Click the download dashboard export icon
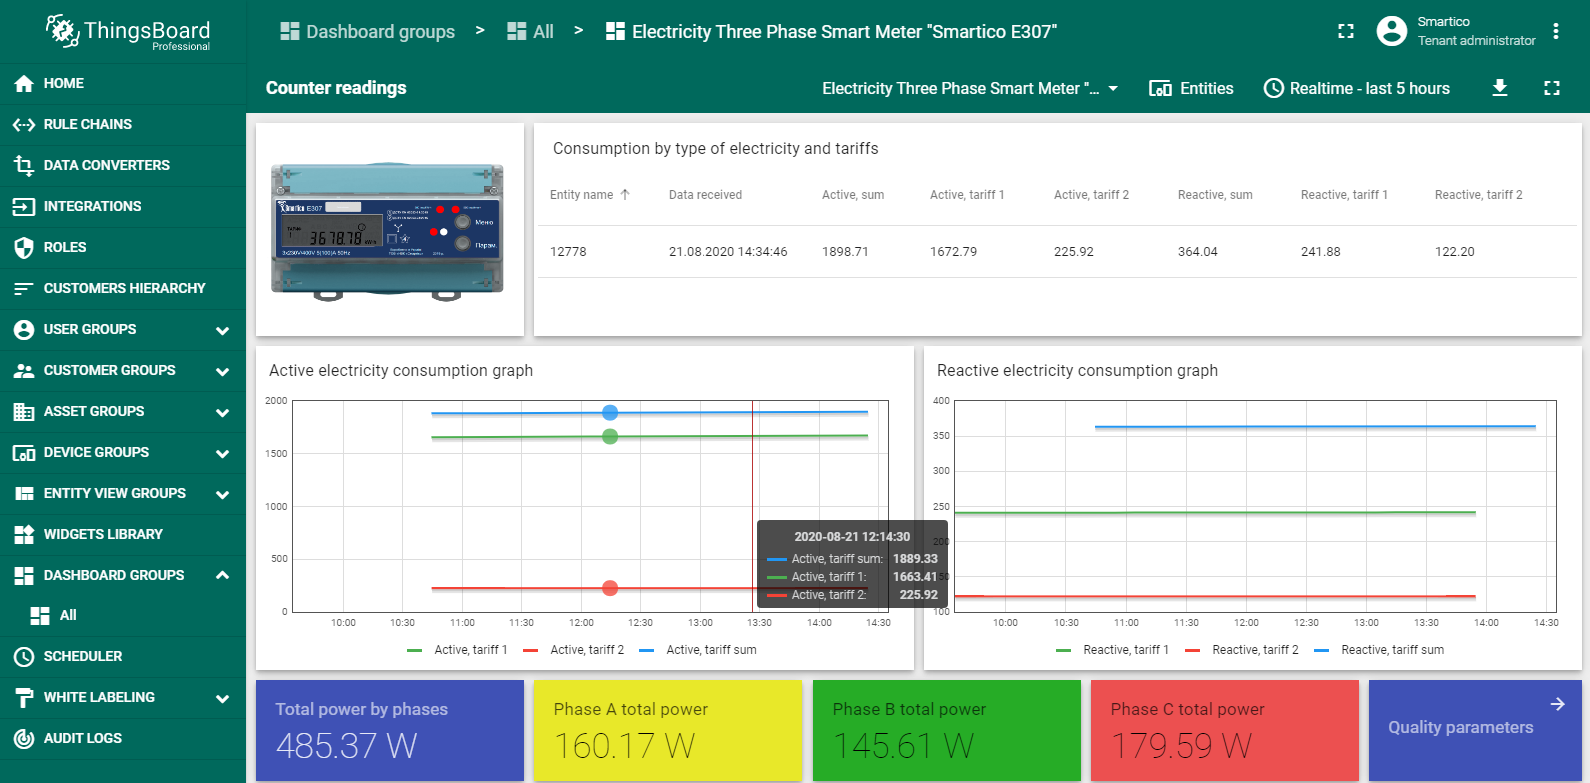Image resolution: width=1590 pixels, height=783 pixels. [x=1499, y=88]
